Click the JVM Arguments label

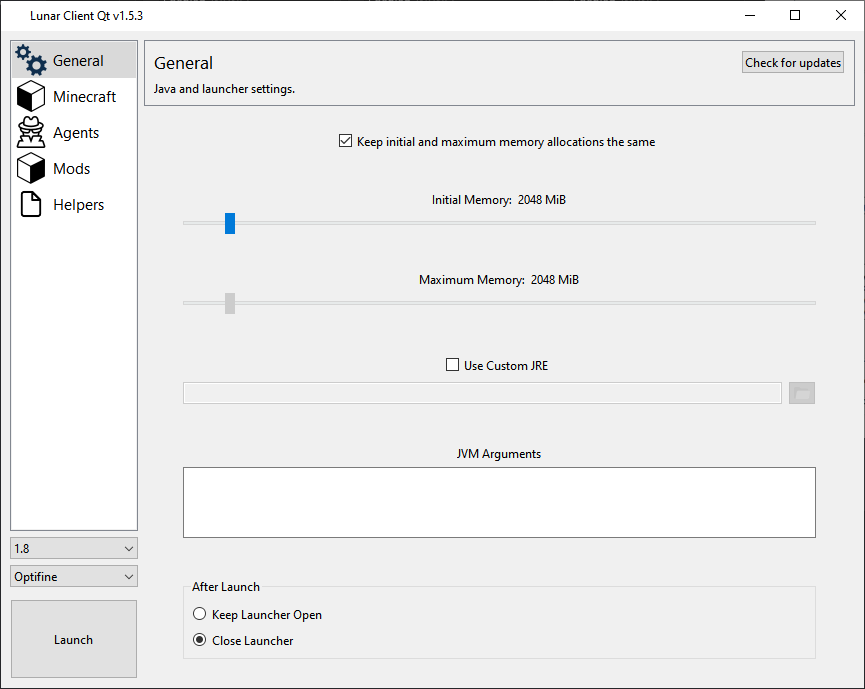pos(499,454)
